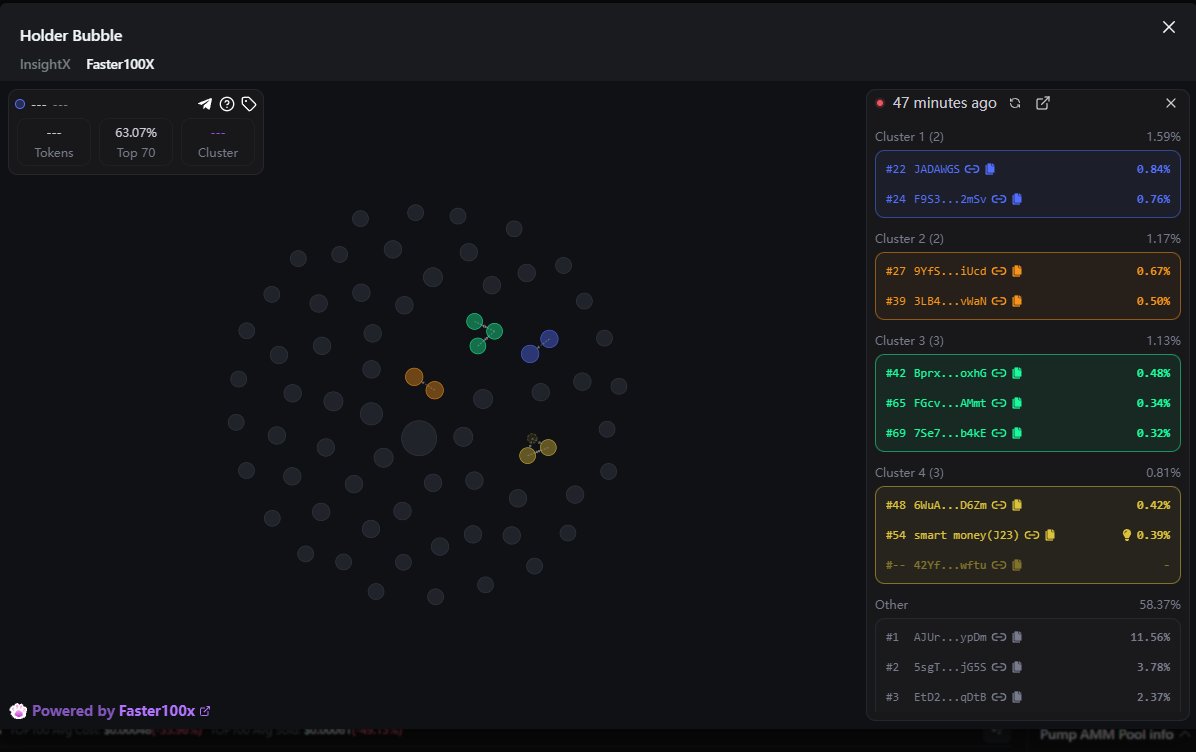Copy address of #1 AJUr...ypDm

pyautogui.click(x=1017, y=637)
